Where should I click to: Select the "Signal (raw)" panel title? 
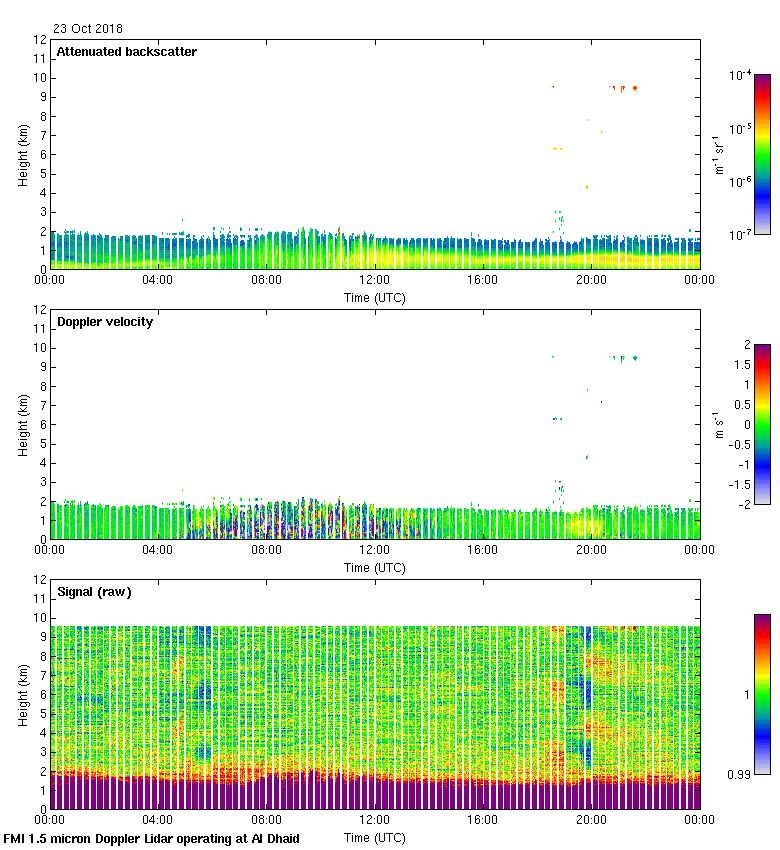click(x=94, y=591)
